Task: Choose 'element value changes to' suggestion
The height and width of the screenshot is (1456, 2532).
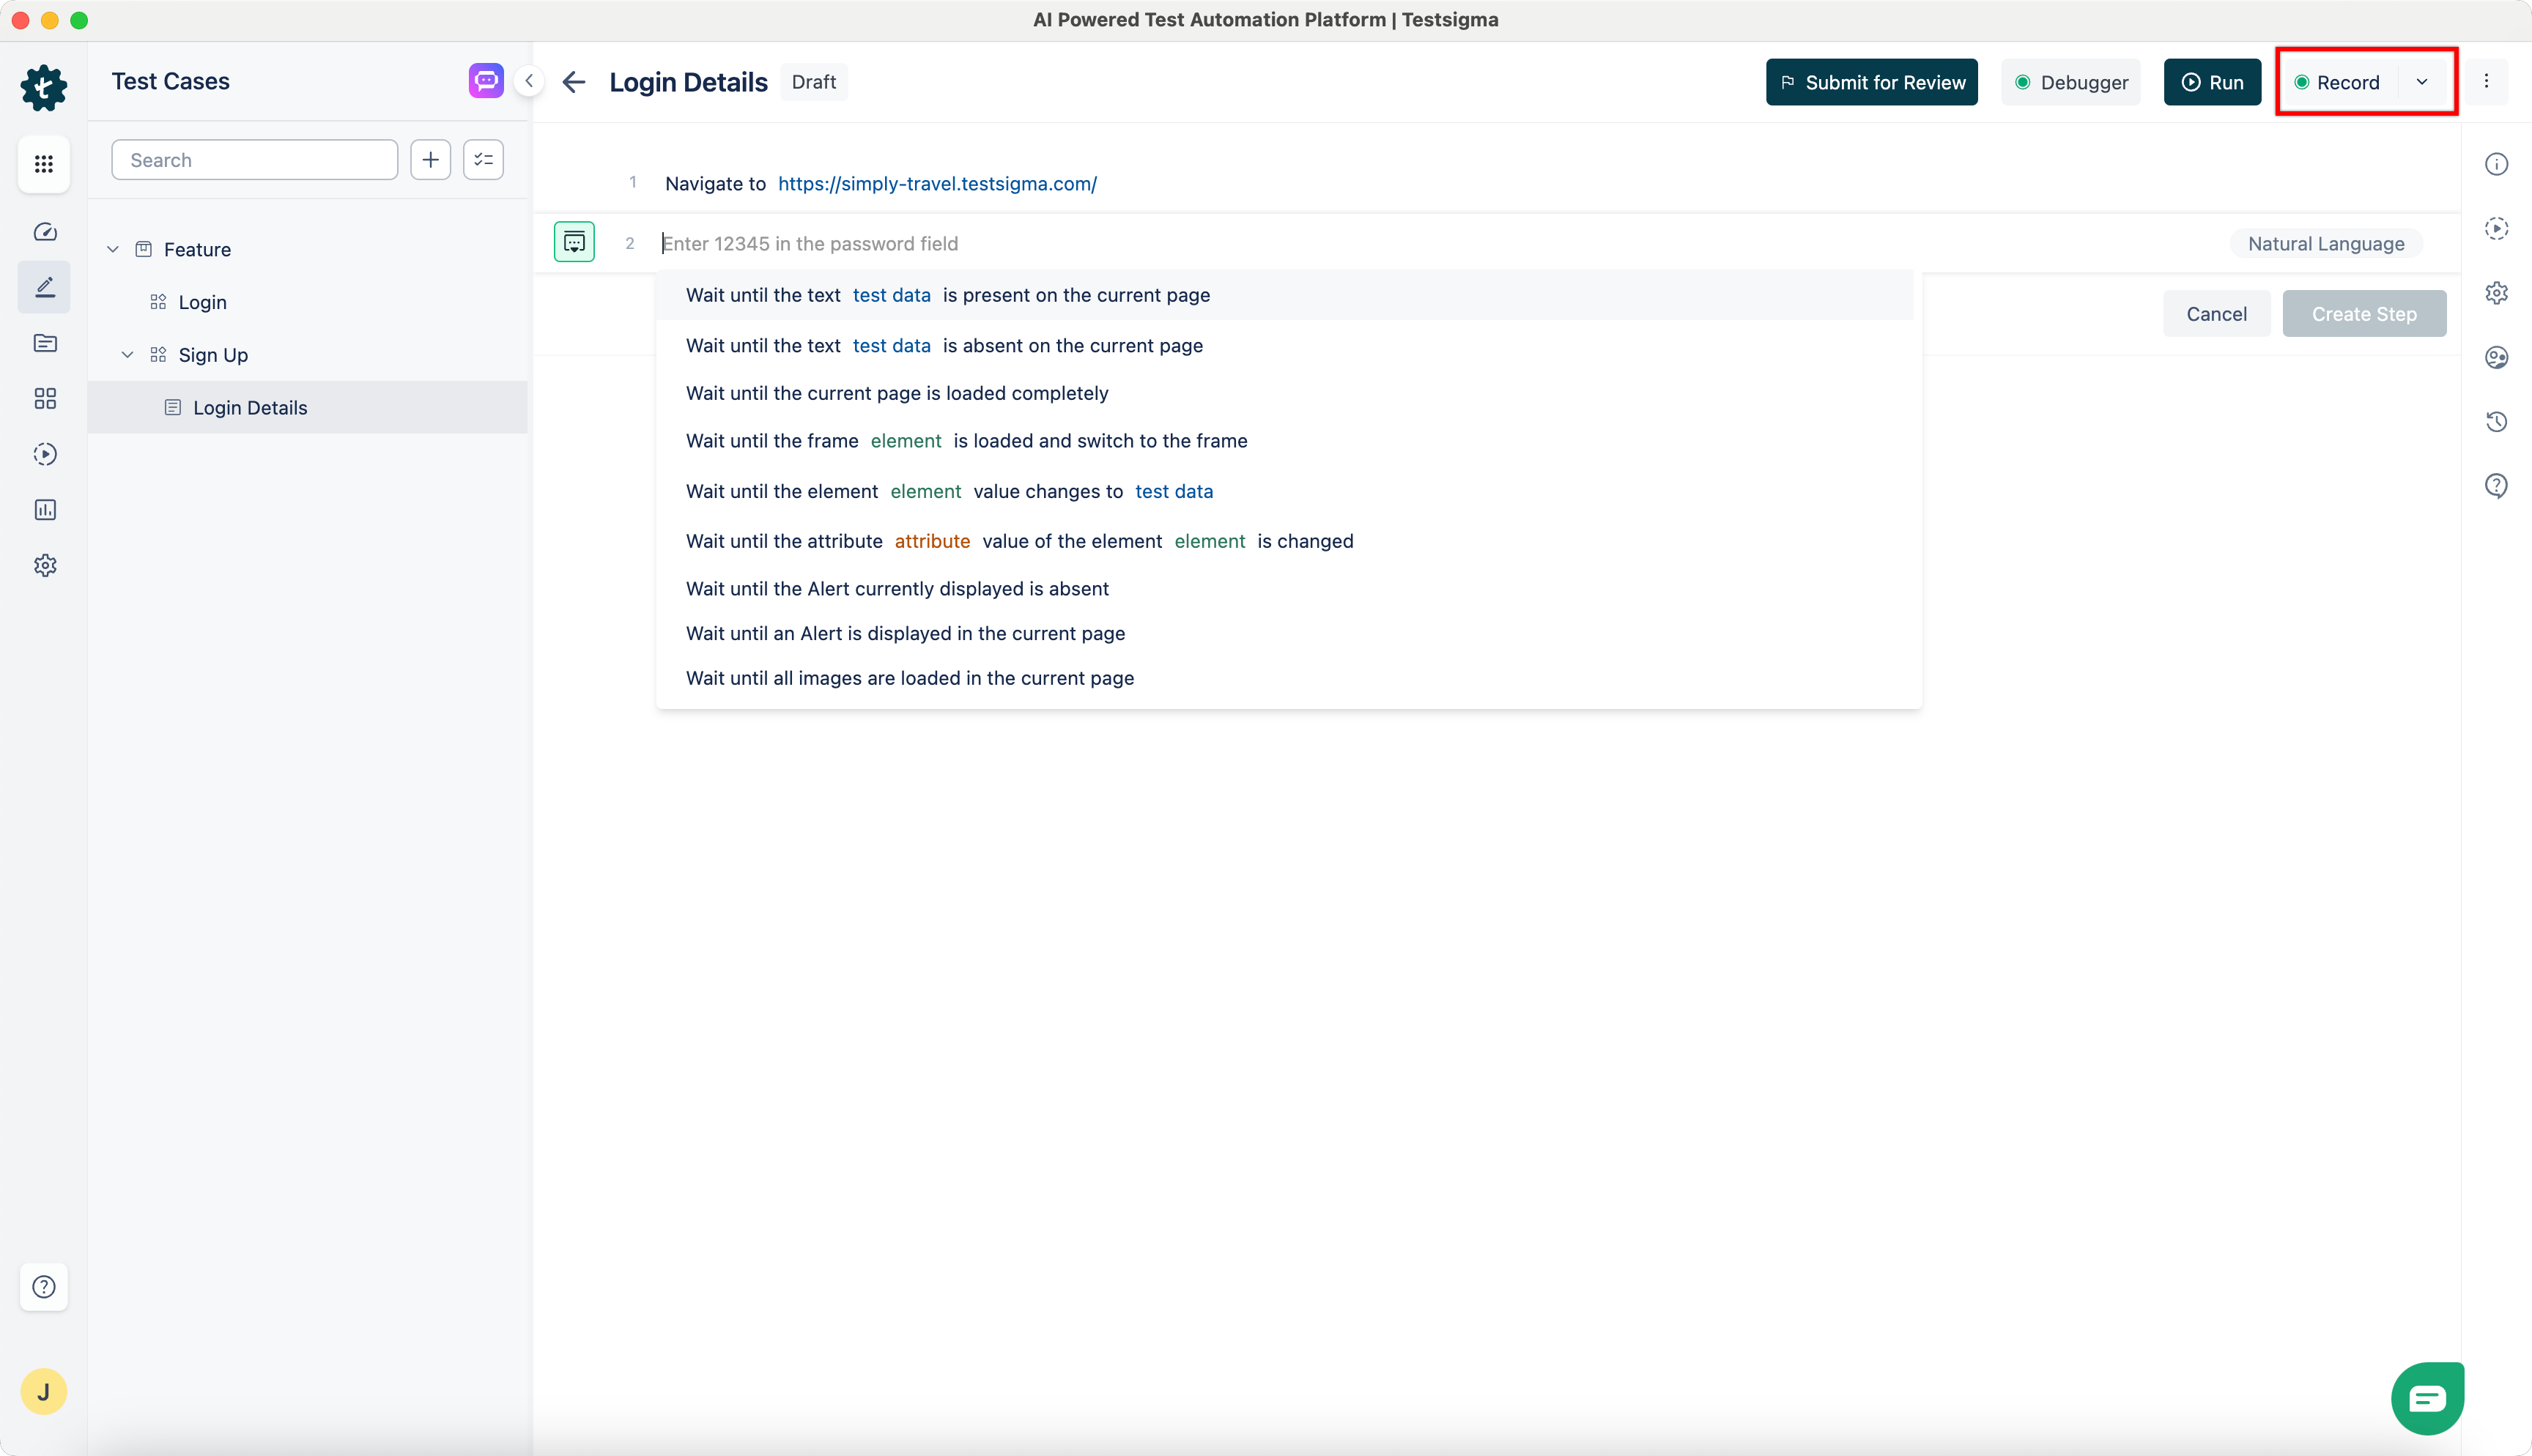Action: (1284, 491)
